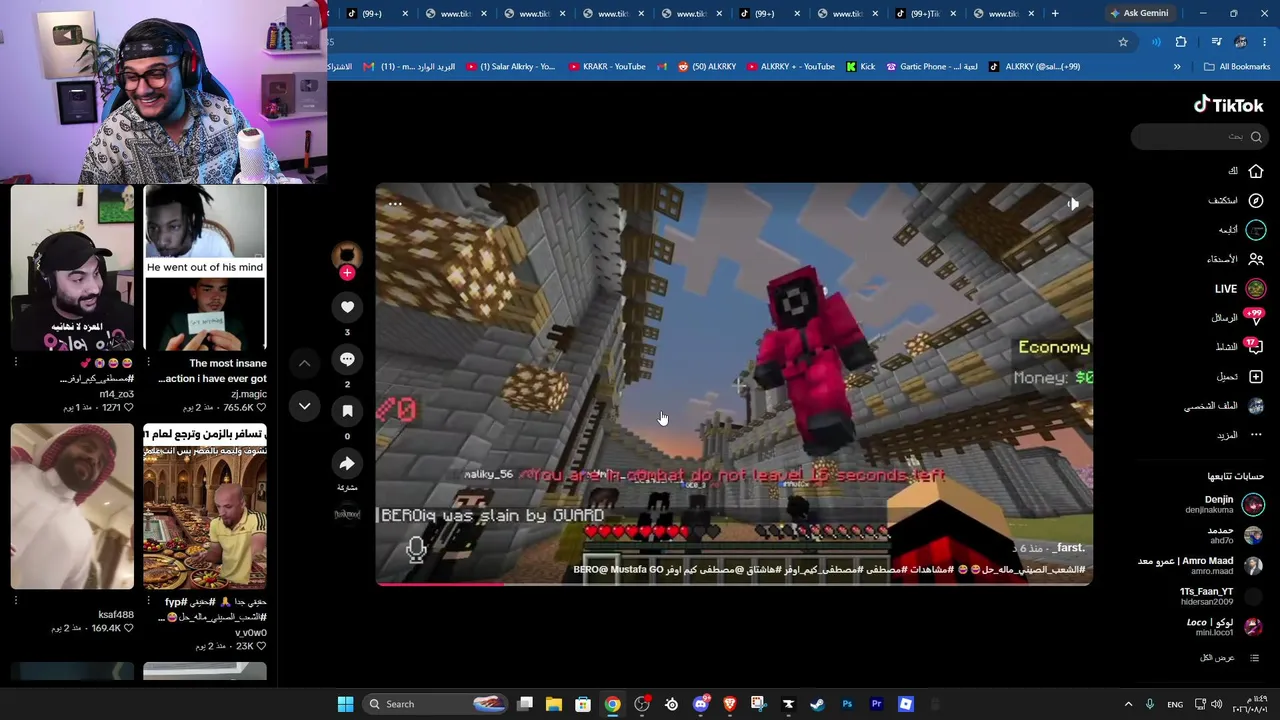Launch Photoshop from the taskbar
This screenshot has height=720, width=1280.
coord(847,704)
